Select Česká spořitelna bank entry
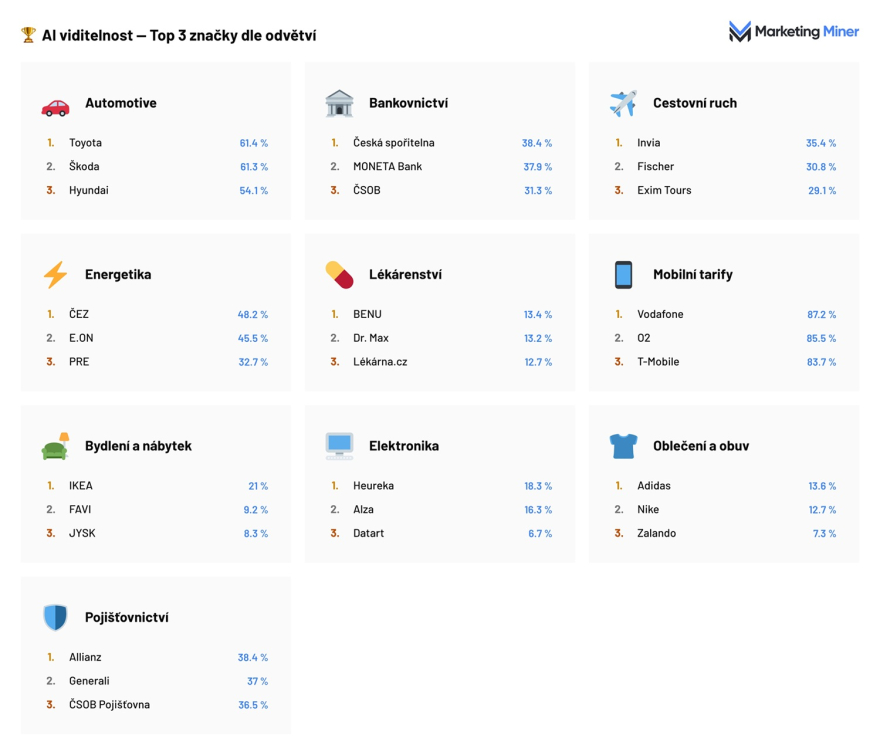 [x=393, y=143]
